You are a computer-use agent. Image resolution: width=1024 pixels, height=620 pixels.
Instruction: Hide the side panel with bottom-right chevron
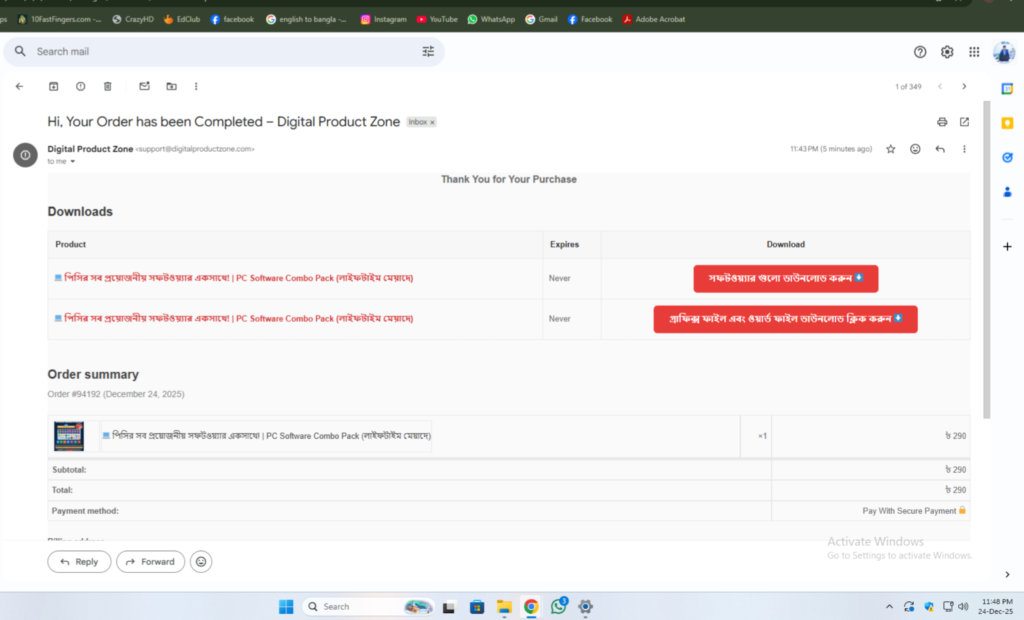click(x=1007, y=574)
